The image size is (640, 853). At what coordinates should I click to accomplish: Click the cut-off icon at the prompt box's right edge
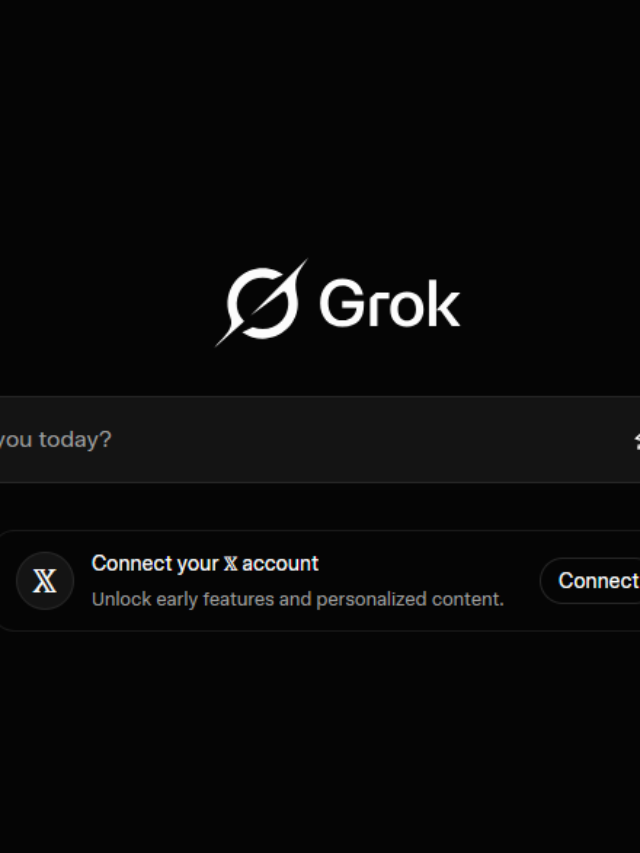click(x=636, y=440)
